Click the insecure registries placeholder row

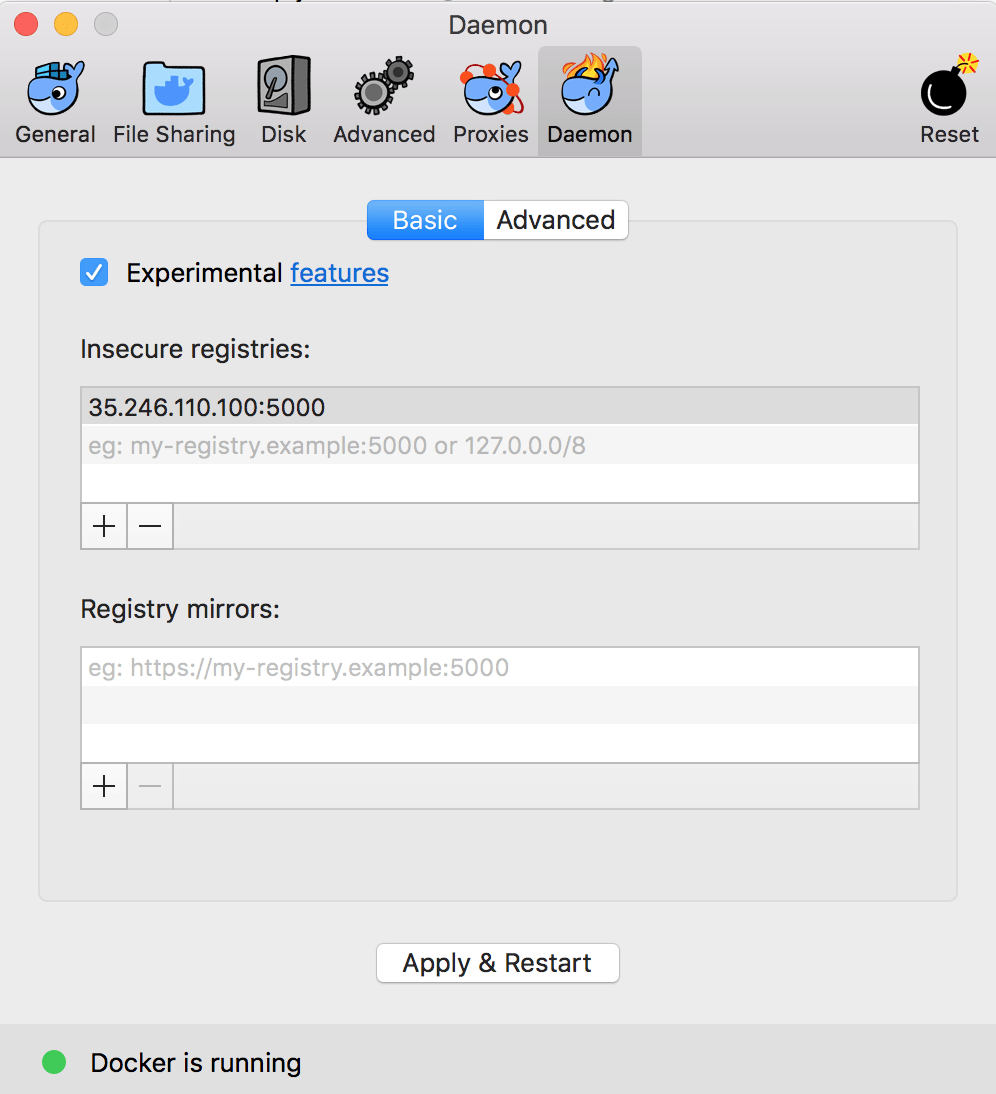click(x=500, y=445)
